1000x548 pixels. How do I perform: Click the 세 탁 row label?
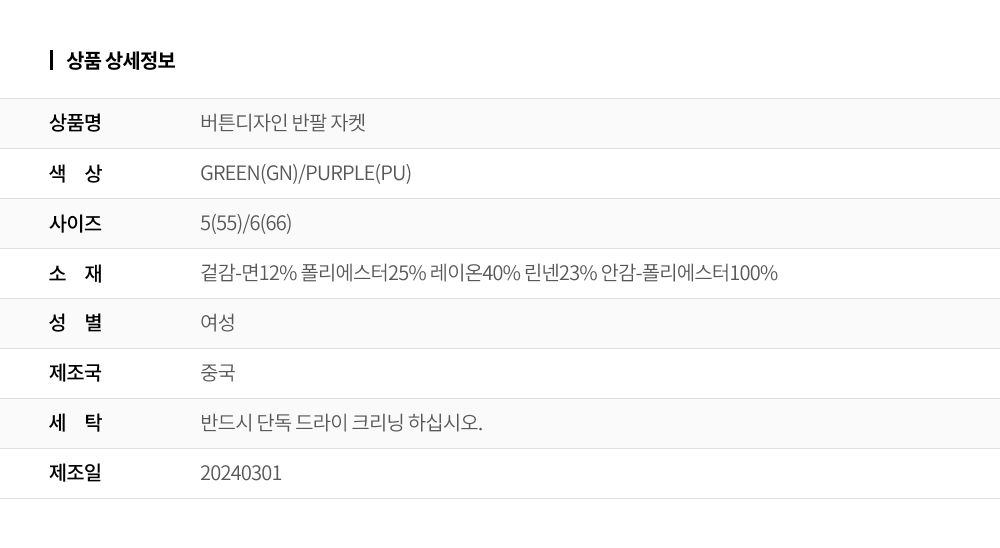(x=75, y=423)
